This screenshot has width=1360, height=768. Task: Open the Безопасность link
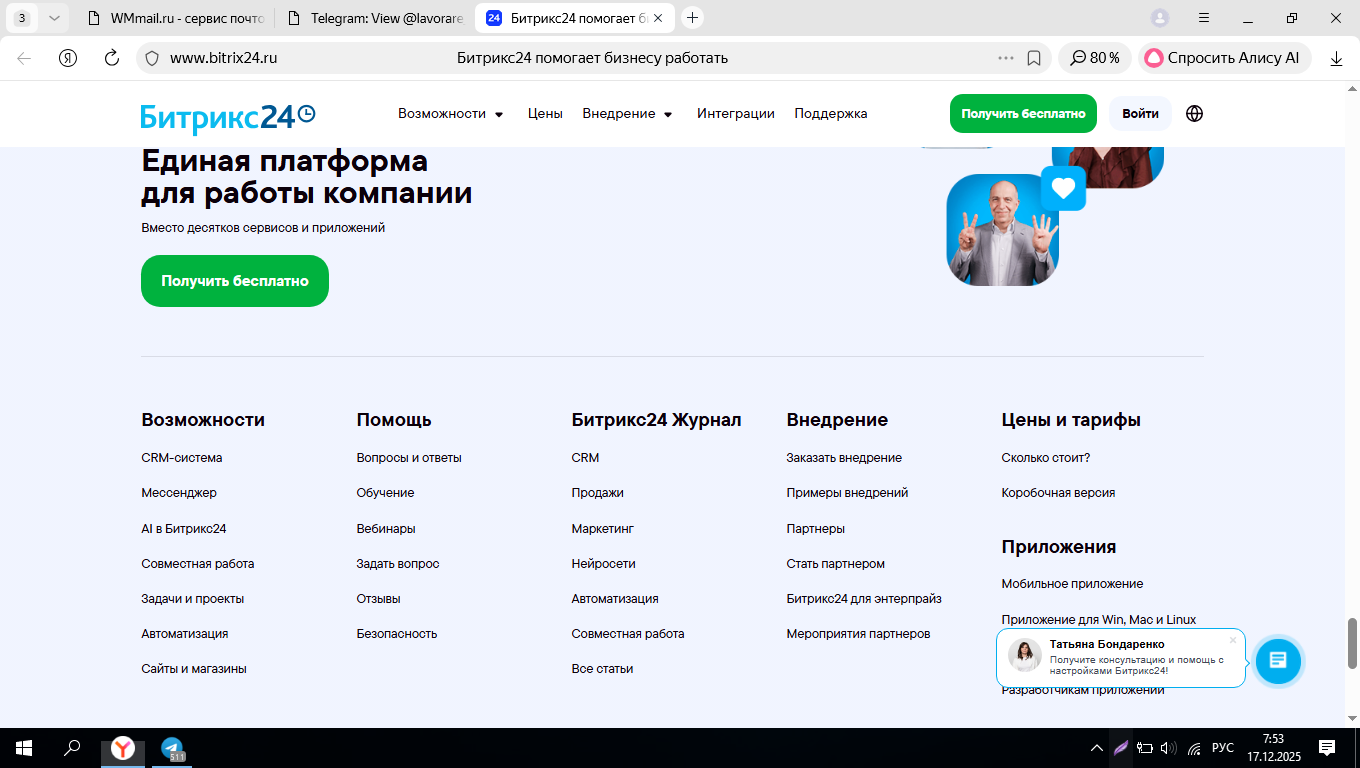397,634
